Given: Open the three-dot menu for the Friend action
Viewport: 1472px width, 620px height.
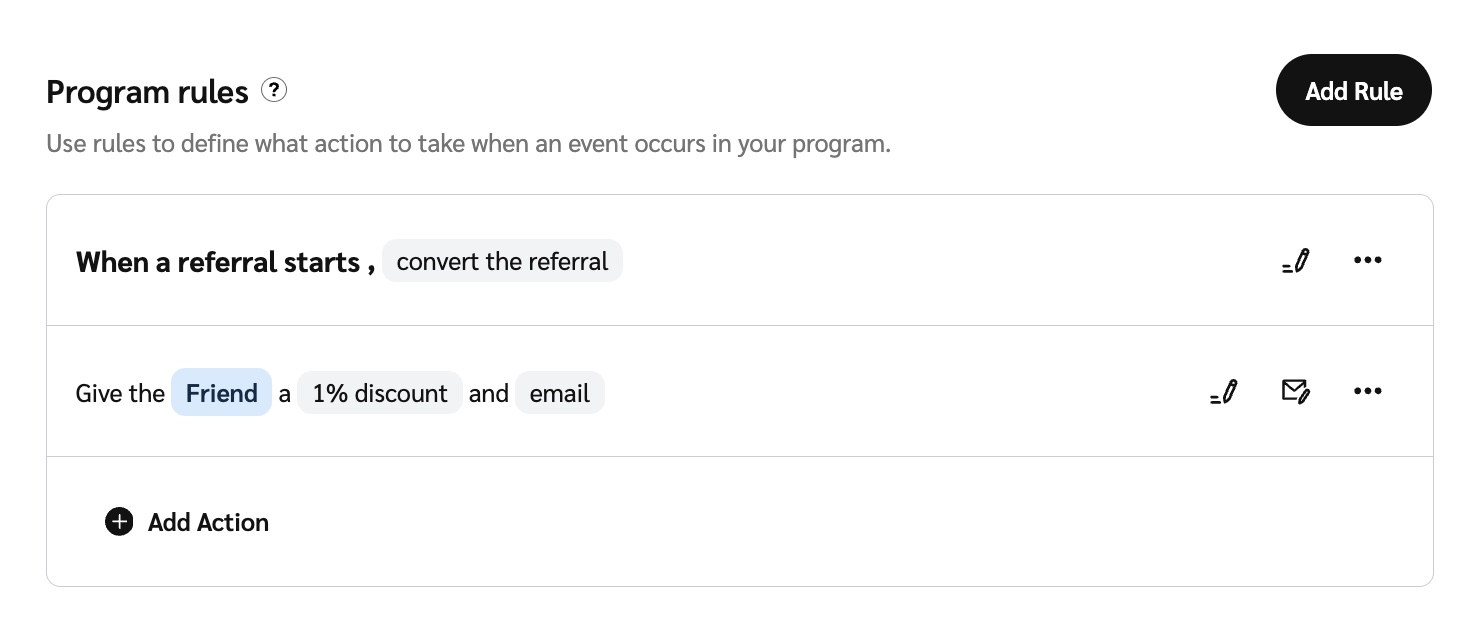Looking at the screenshot, I should 1367,392.
